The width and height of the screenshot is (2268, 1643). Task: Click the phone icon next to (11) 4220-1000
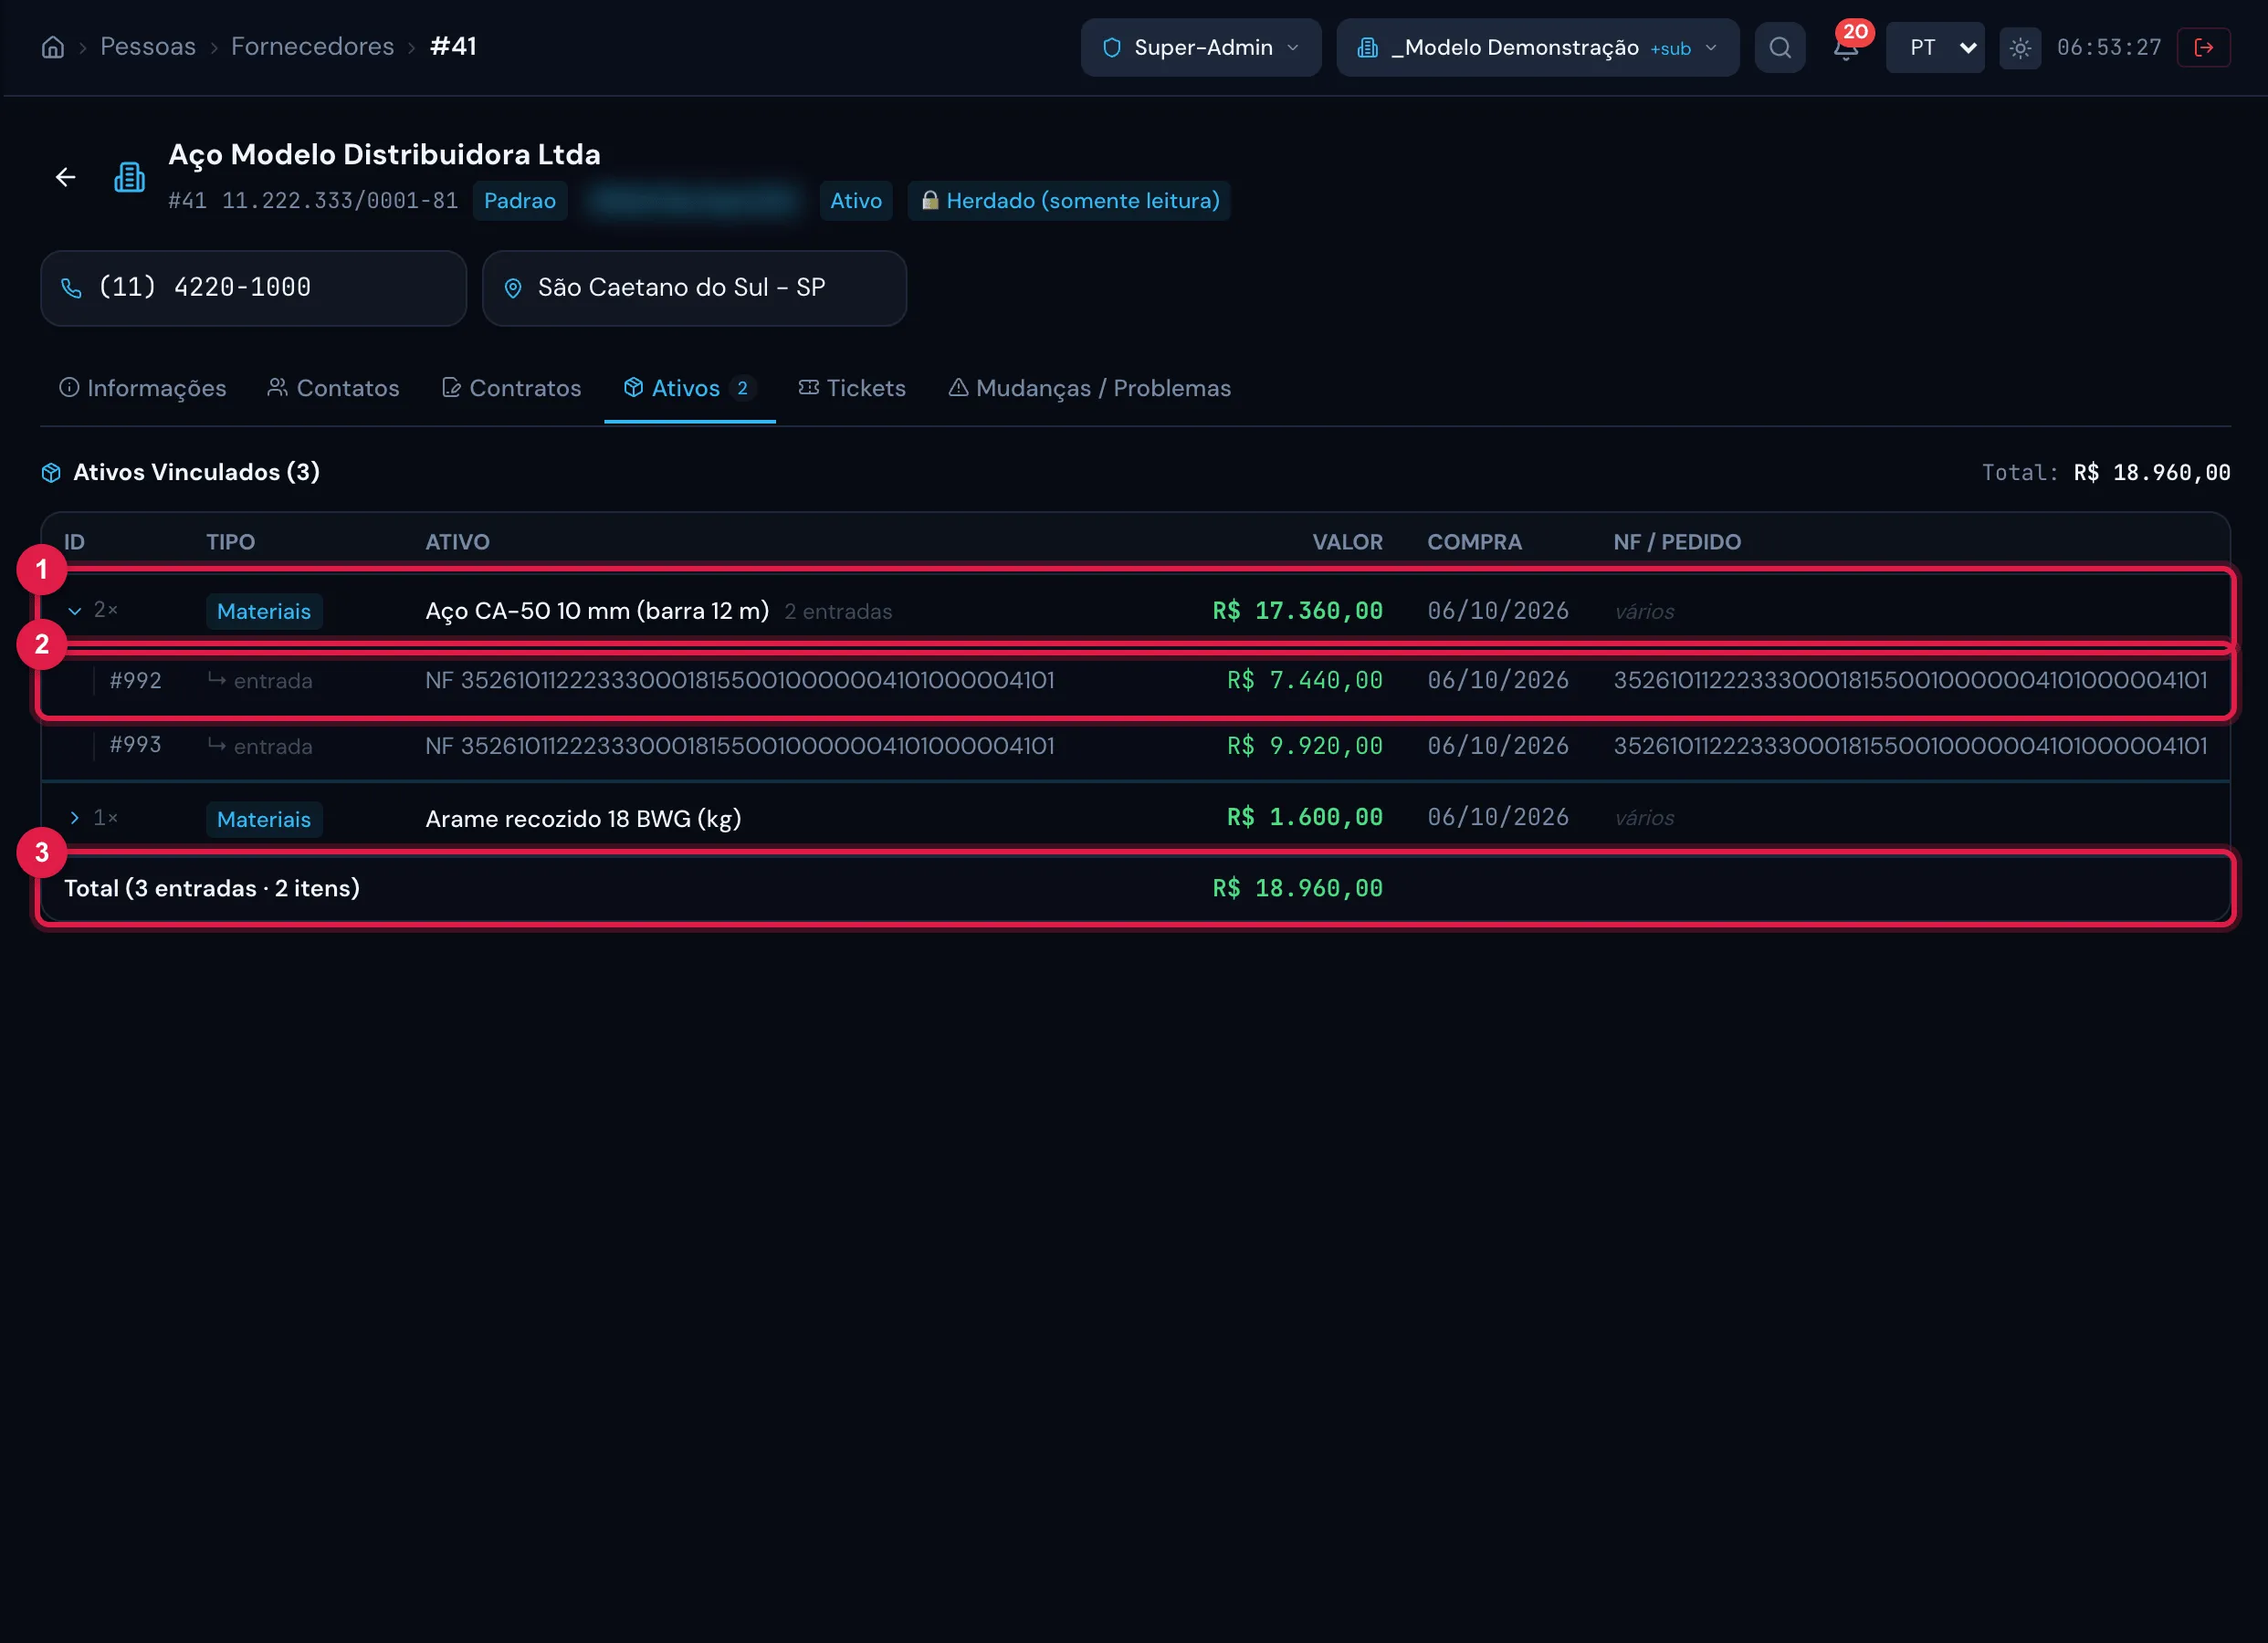pos(71,288)
